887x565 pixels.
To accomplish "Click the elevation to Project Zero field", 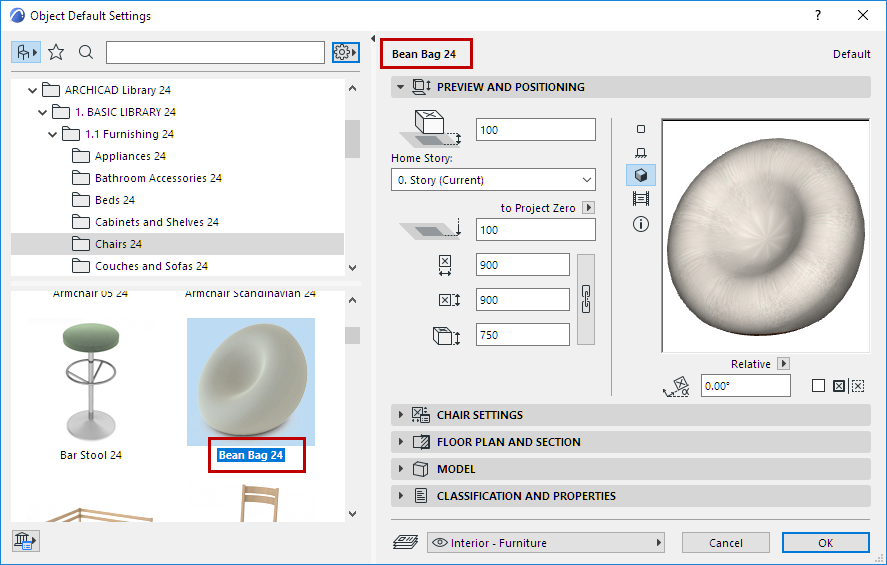I will 536,230.
